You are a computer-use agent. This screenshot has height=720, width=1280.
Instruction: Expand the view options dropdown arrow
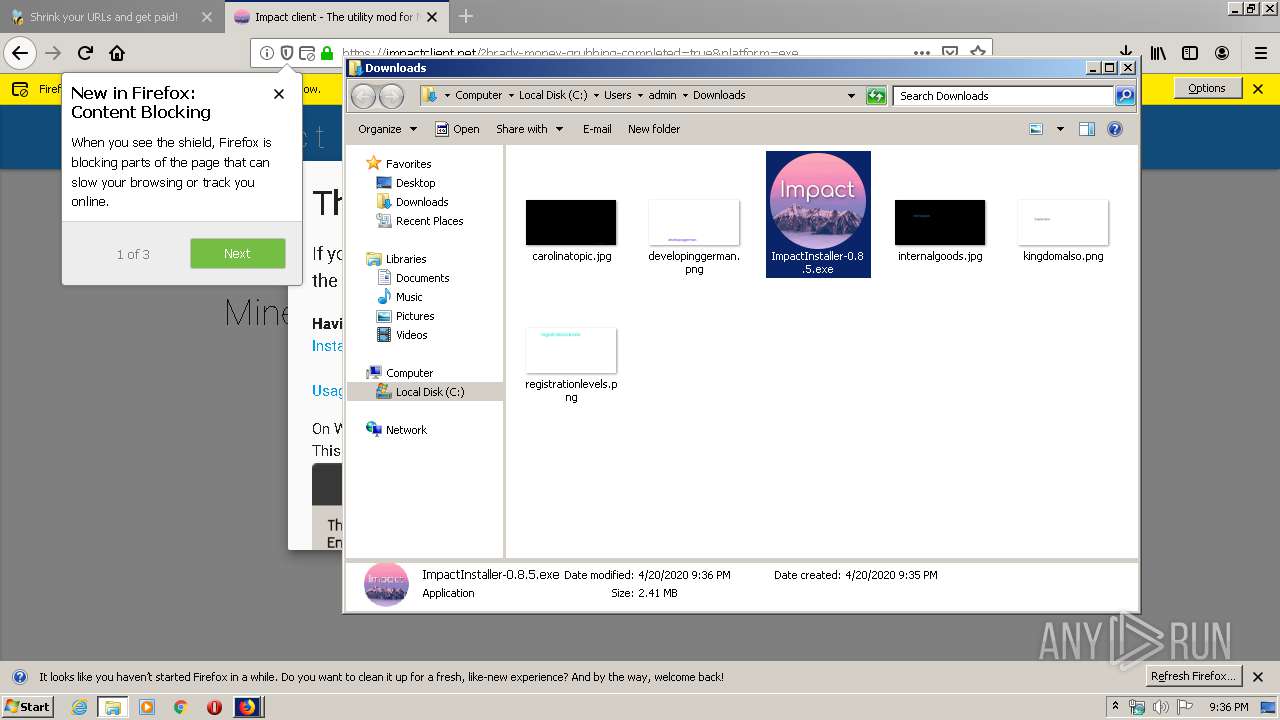coord(1060,129)
